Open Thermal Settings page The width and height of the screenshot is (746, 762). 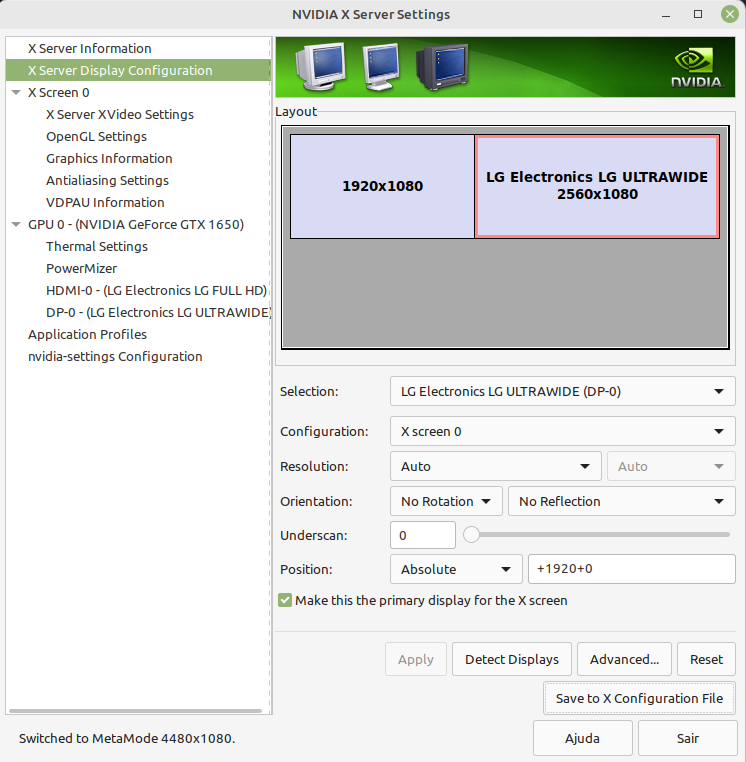[x=97, y=246]
